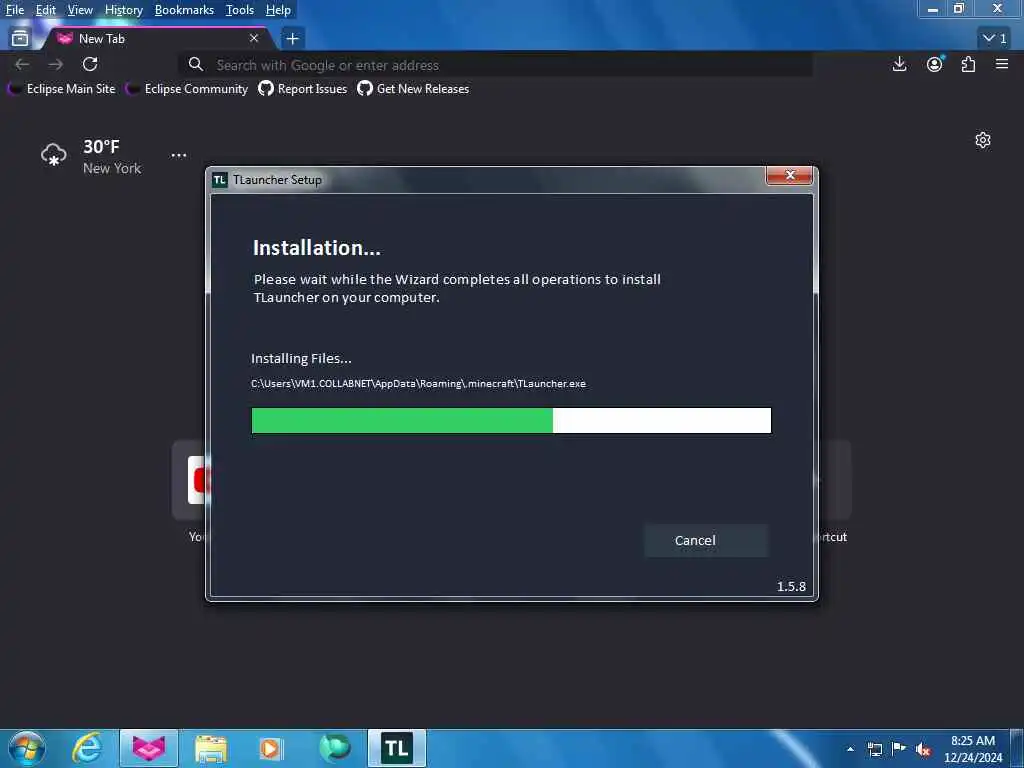This screenshot has height=768, width=1024.
Task: Open Report Issues bookmark
Action: [303, 89]
